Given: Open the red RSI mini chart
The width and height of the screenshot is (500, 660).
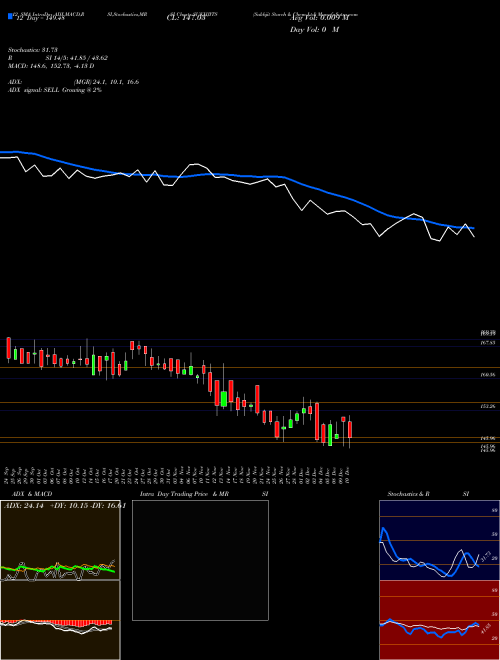Looking at the screenshot, I should click(x=439, y=620).
